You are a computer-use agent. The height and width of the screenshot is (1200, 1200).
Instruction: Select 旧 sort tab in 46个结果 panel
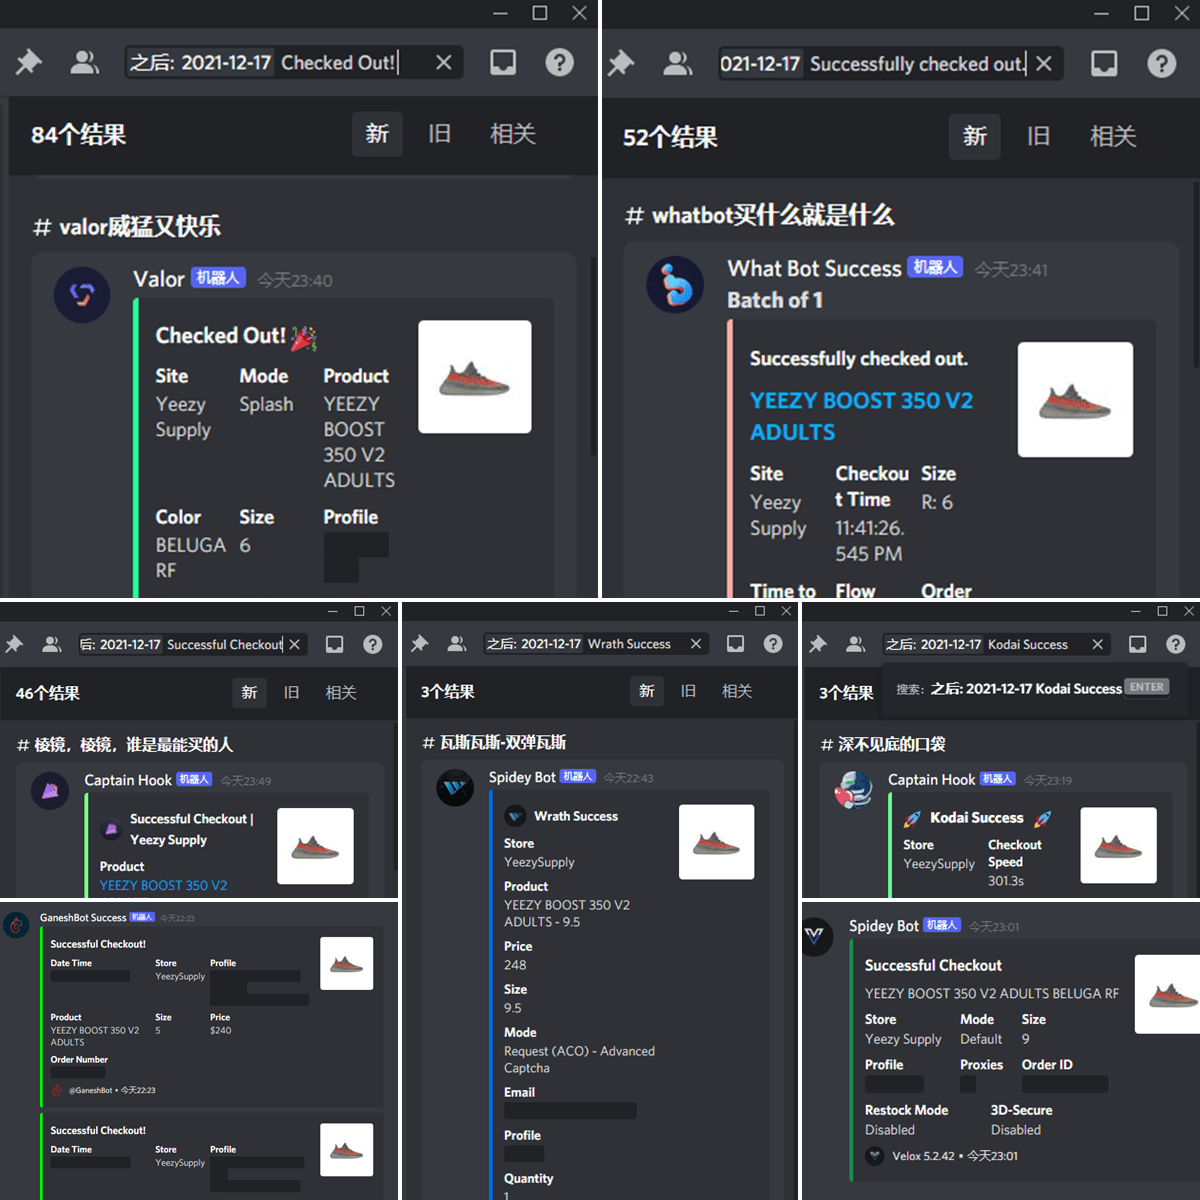[x=291, y=692]
